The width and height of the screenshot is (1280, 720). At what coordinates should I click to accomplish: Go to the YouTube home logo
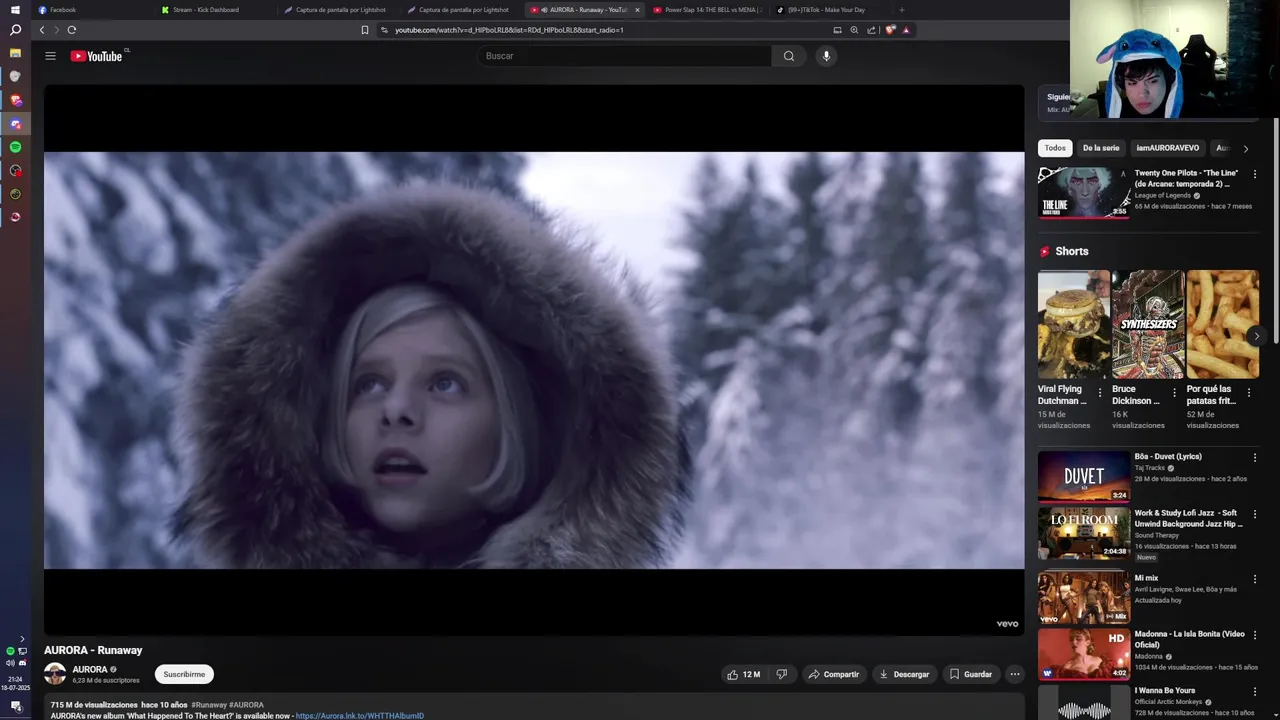coord(97,56)
